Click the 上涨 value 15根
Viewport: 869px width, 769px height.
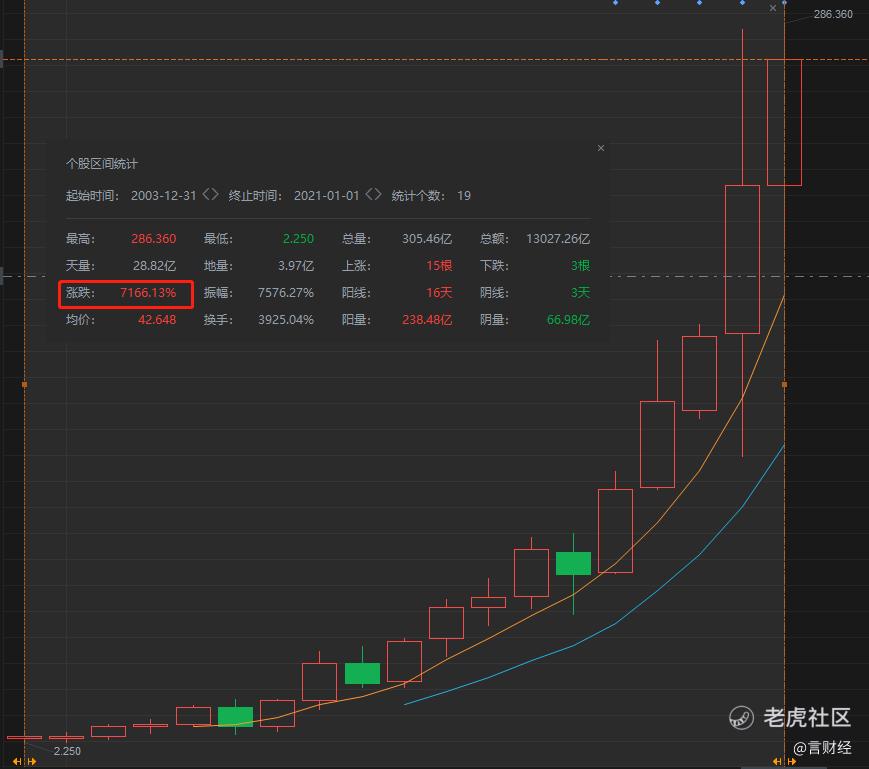coord(439,266)
